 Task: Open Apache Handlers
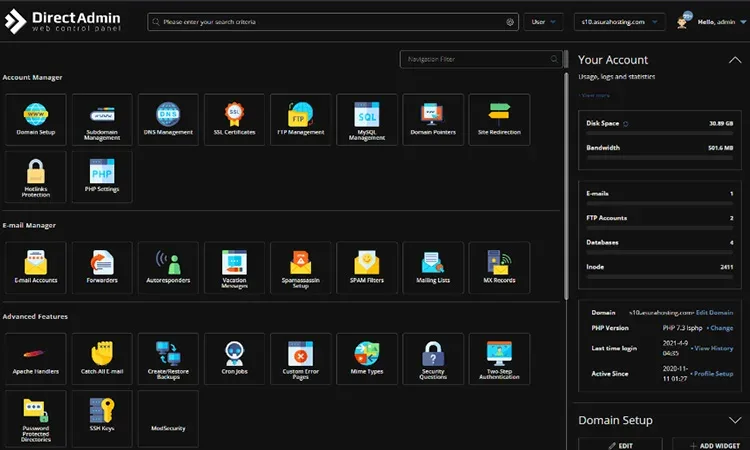36,359
